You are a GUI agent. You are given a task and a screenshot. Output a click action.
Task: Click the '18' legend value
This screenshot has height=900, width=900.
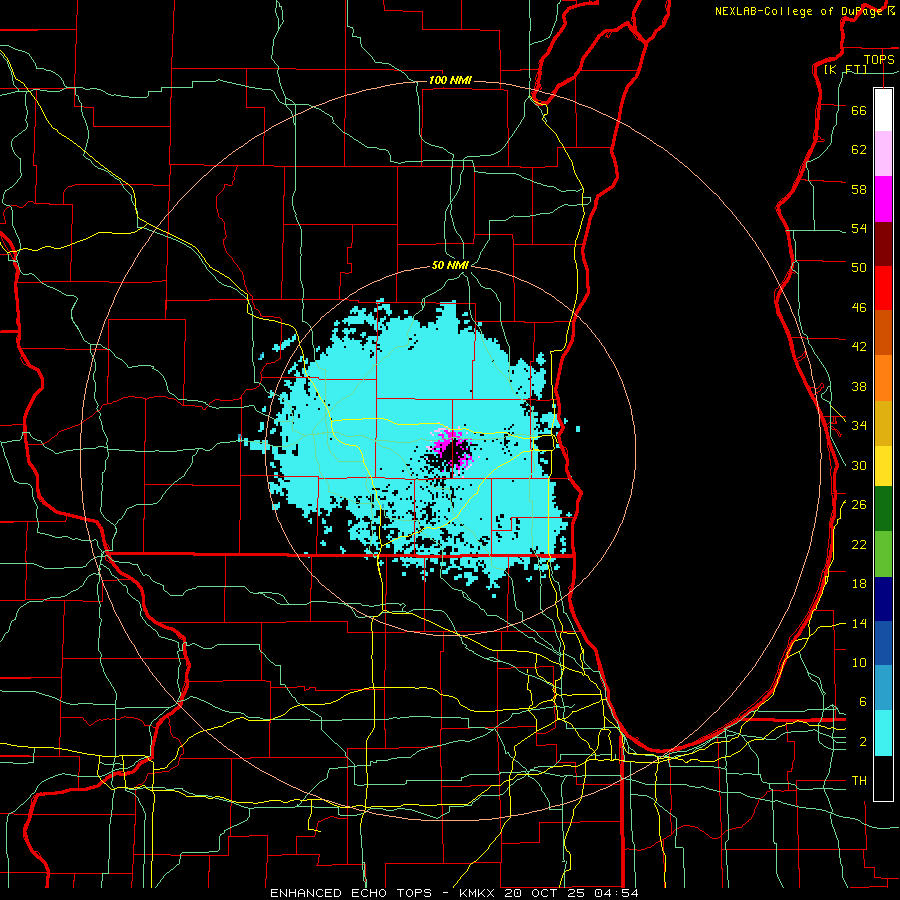[859, 584]
